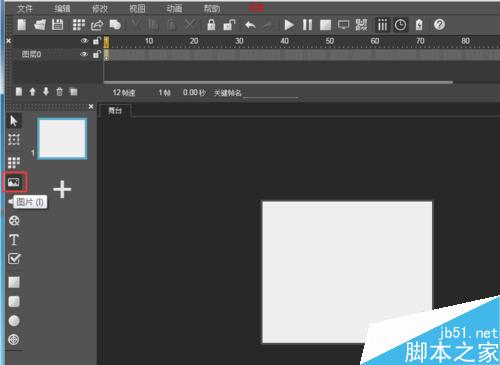
Task: Generate QR code preview
Action: [x=361, y=25]
